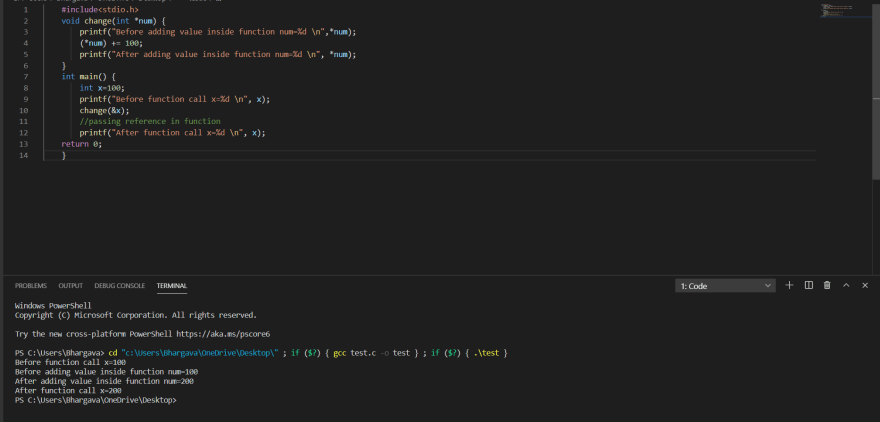
Task: Open the '1: Code' terminal selector dropdown
Action: coord(725,286)
